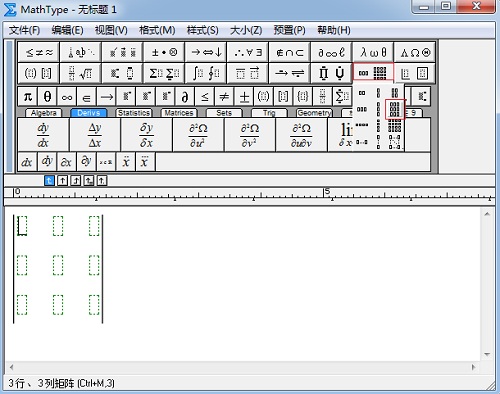Insert the pi symbol
Screen dimensions: 500x394
pyautogui.click(x=28, y=97)
